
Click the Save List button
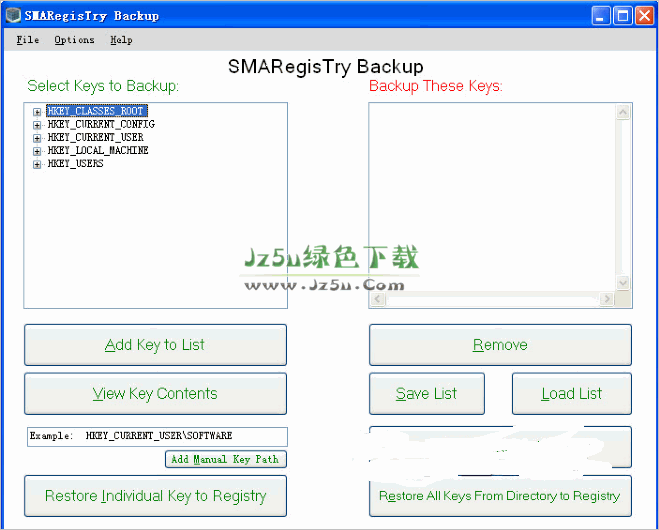click(427, 393)
